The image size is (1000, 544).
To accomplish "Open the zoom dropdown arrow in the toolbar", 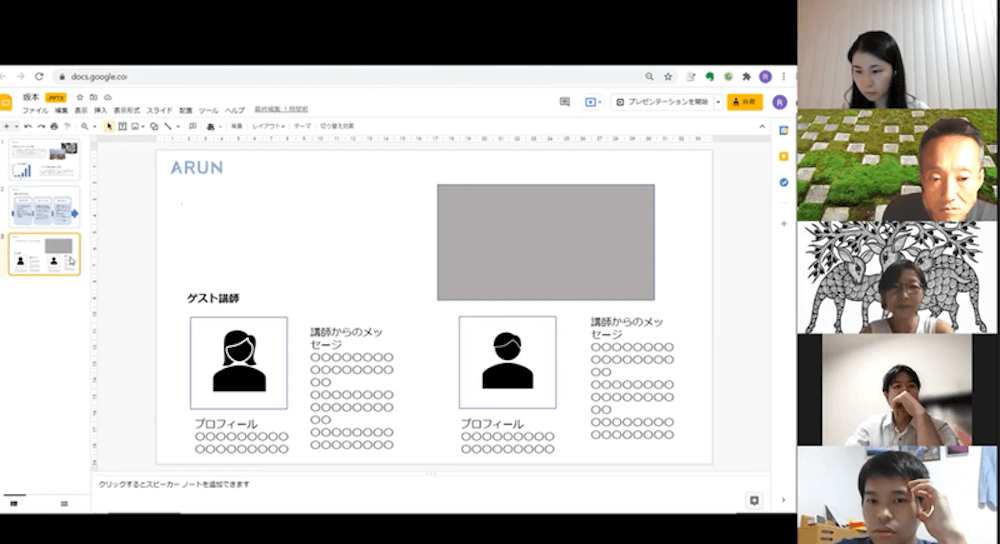I will point(94,126).
